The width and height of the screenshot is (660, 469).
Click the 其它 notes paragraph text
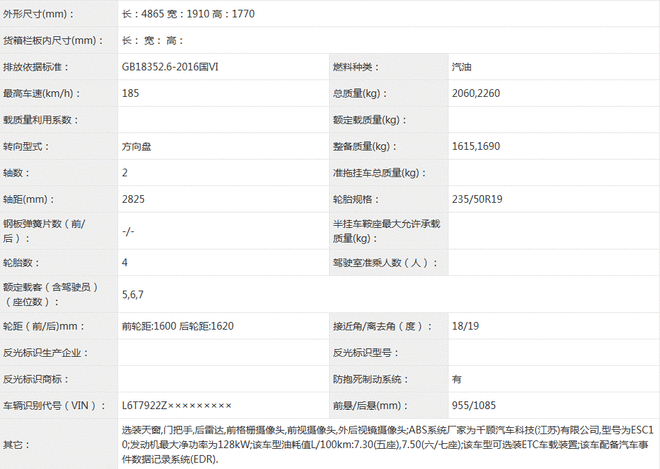tap(385, 443)
